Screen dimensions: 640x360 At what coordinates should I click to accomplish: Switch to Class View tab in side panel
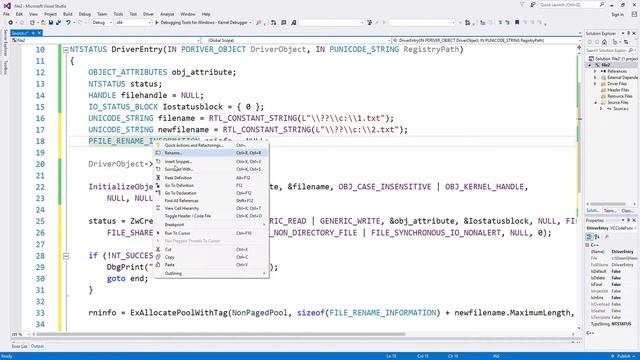tap(627, 211)
